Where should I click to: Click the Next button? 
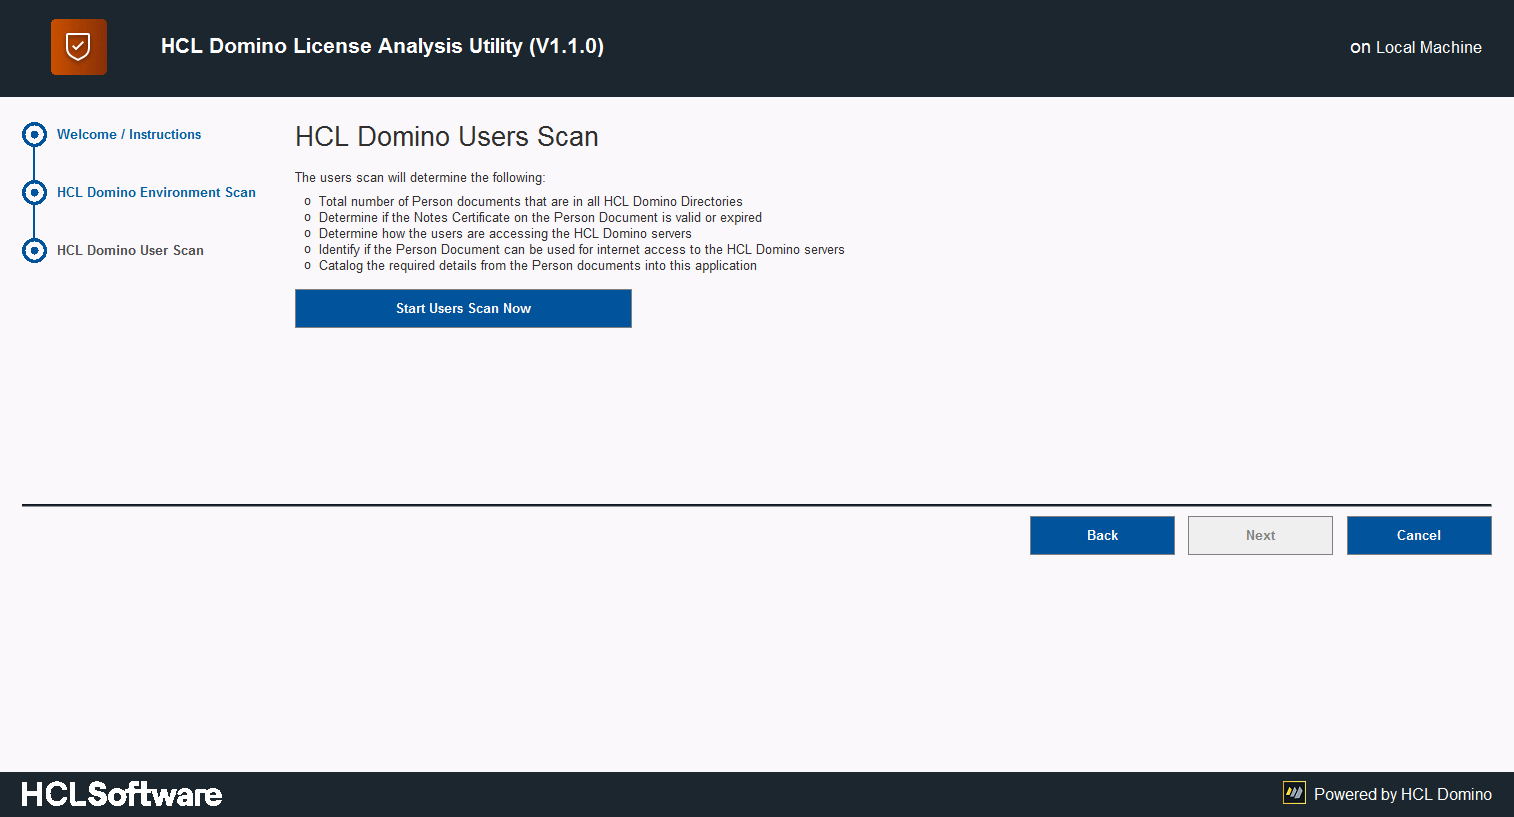click(1260, 535)
